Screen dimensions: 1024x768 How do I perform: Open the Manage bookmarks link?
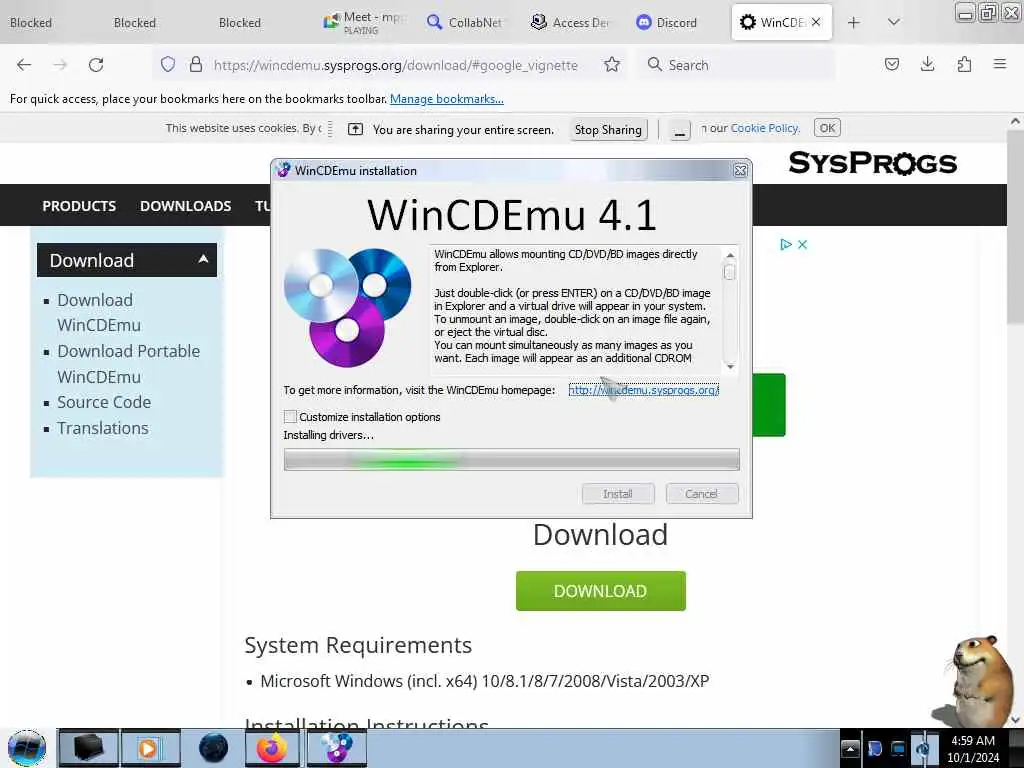click(x=447, y=99)
